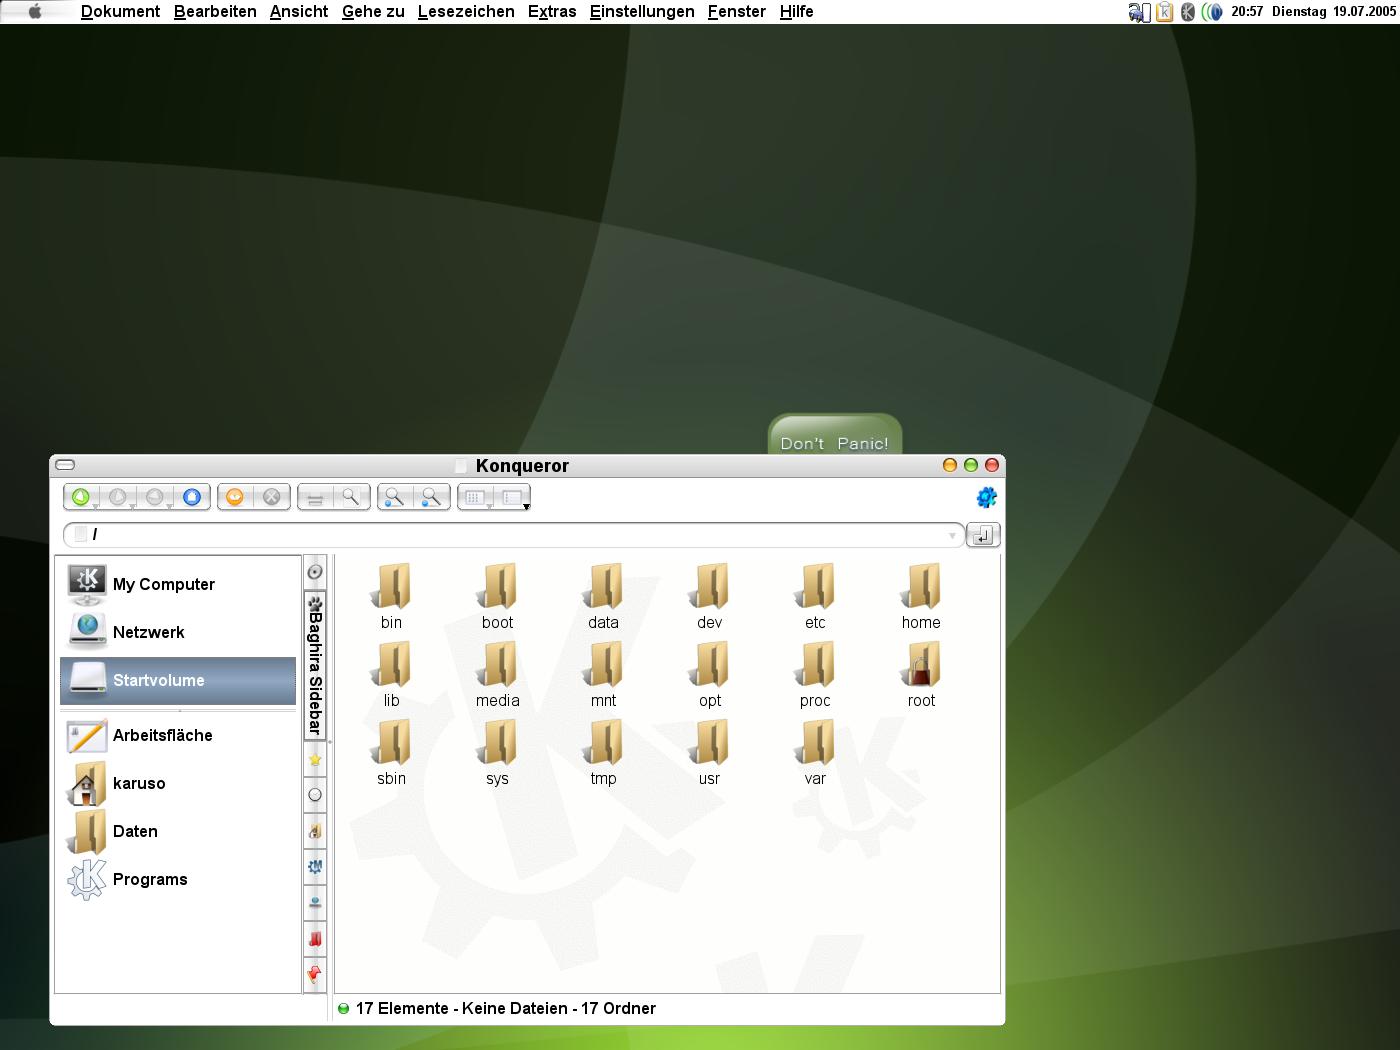Select the home folder icon
The height and width of the screenshot is (1050, 1400).
pyautogui.click(x=921, y=587)
